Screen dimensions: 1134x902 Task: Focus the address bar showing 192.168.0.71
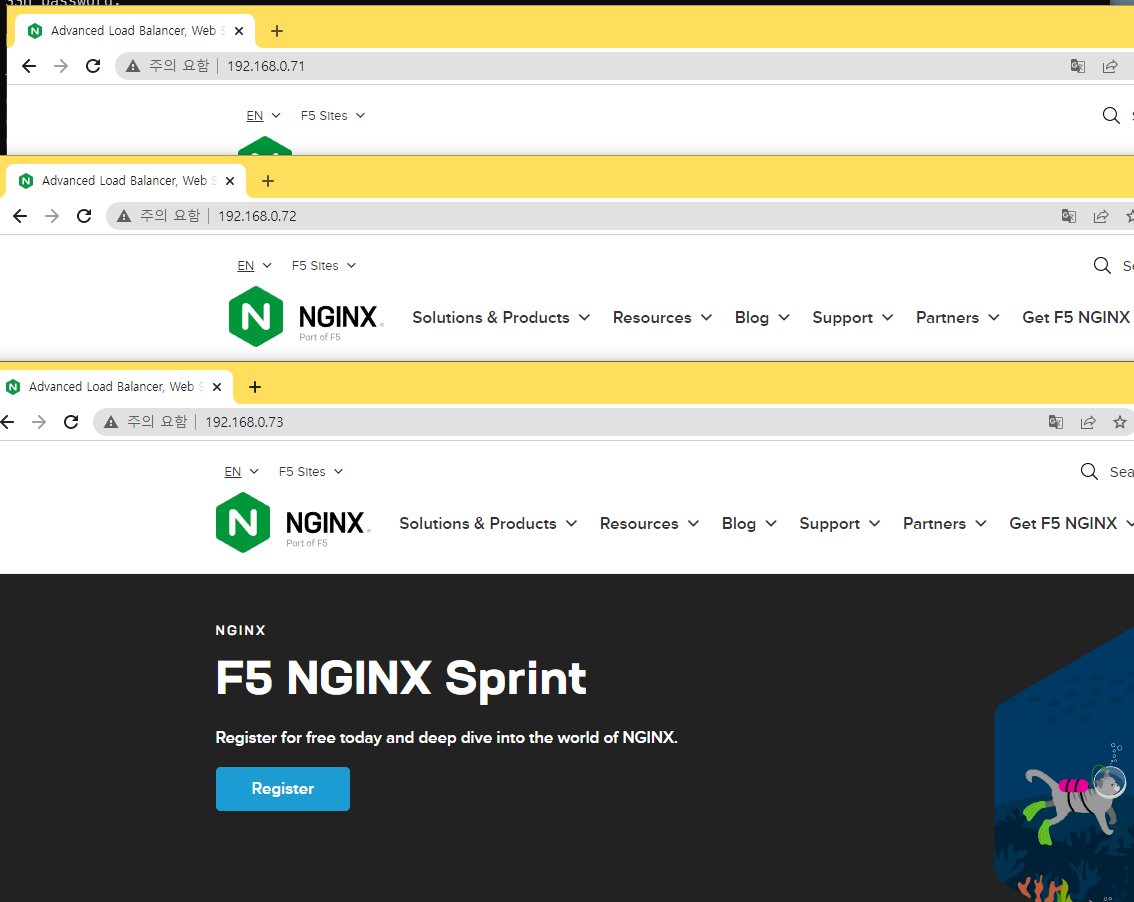point(622,67)
